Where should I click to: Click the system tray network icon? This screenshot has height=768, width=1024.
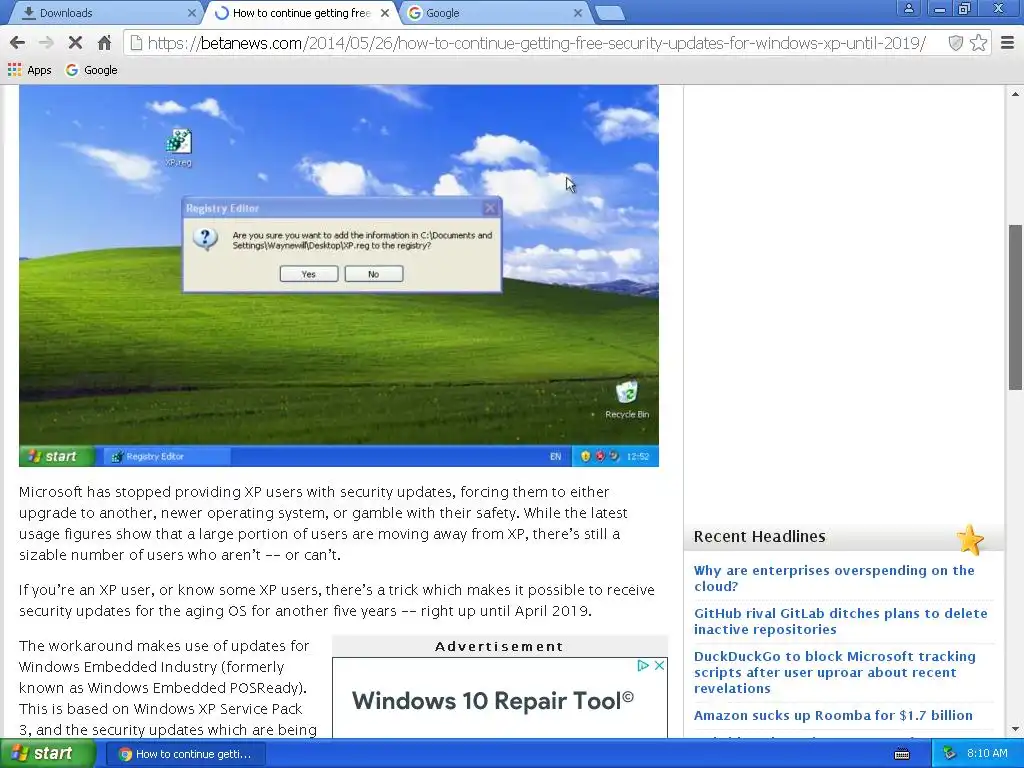coord(950,754)
